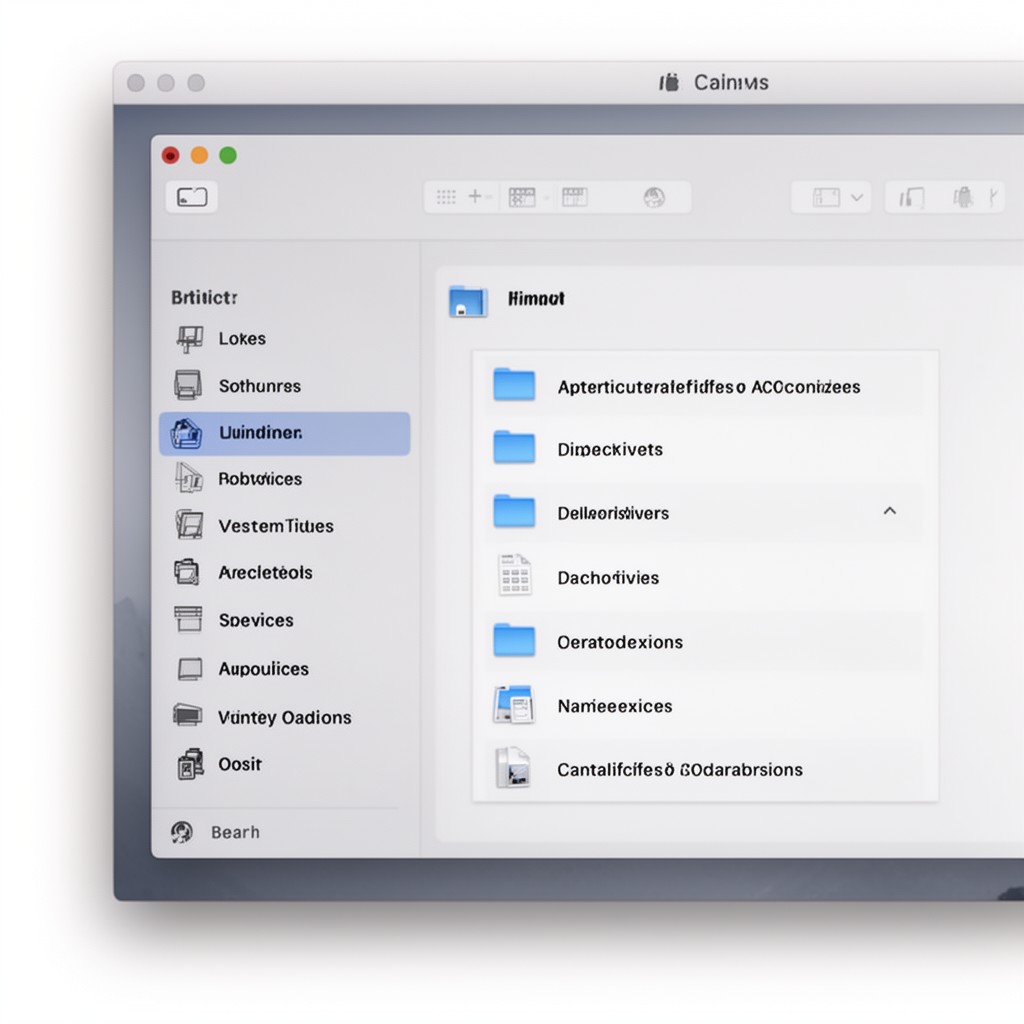Click the share icon in toolbar

(912, 197)
